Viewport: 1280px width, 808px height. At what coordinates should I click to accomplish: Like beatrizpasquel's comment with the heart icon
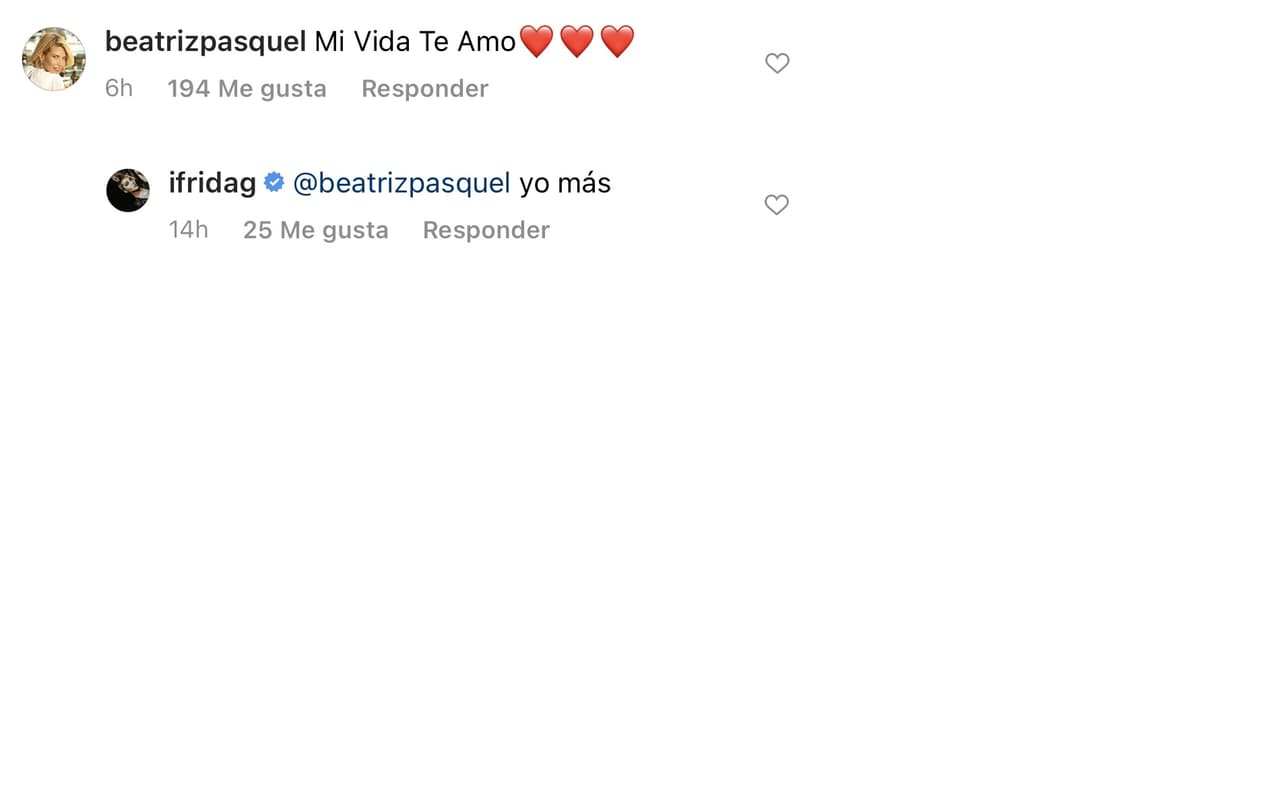pos(777,62)
